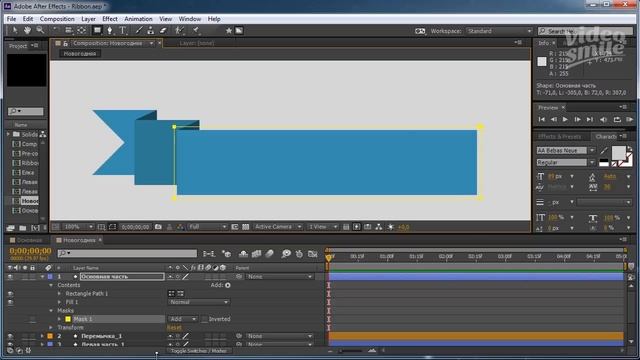Image resolution: width=640 pixels, height=360 pixels.
Task: Open the Composition menu
Action: coord(57,19)
